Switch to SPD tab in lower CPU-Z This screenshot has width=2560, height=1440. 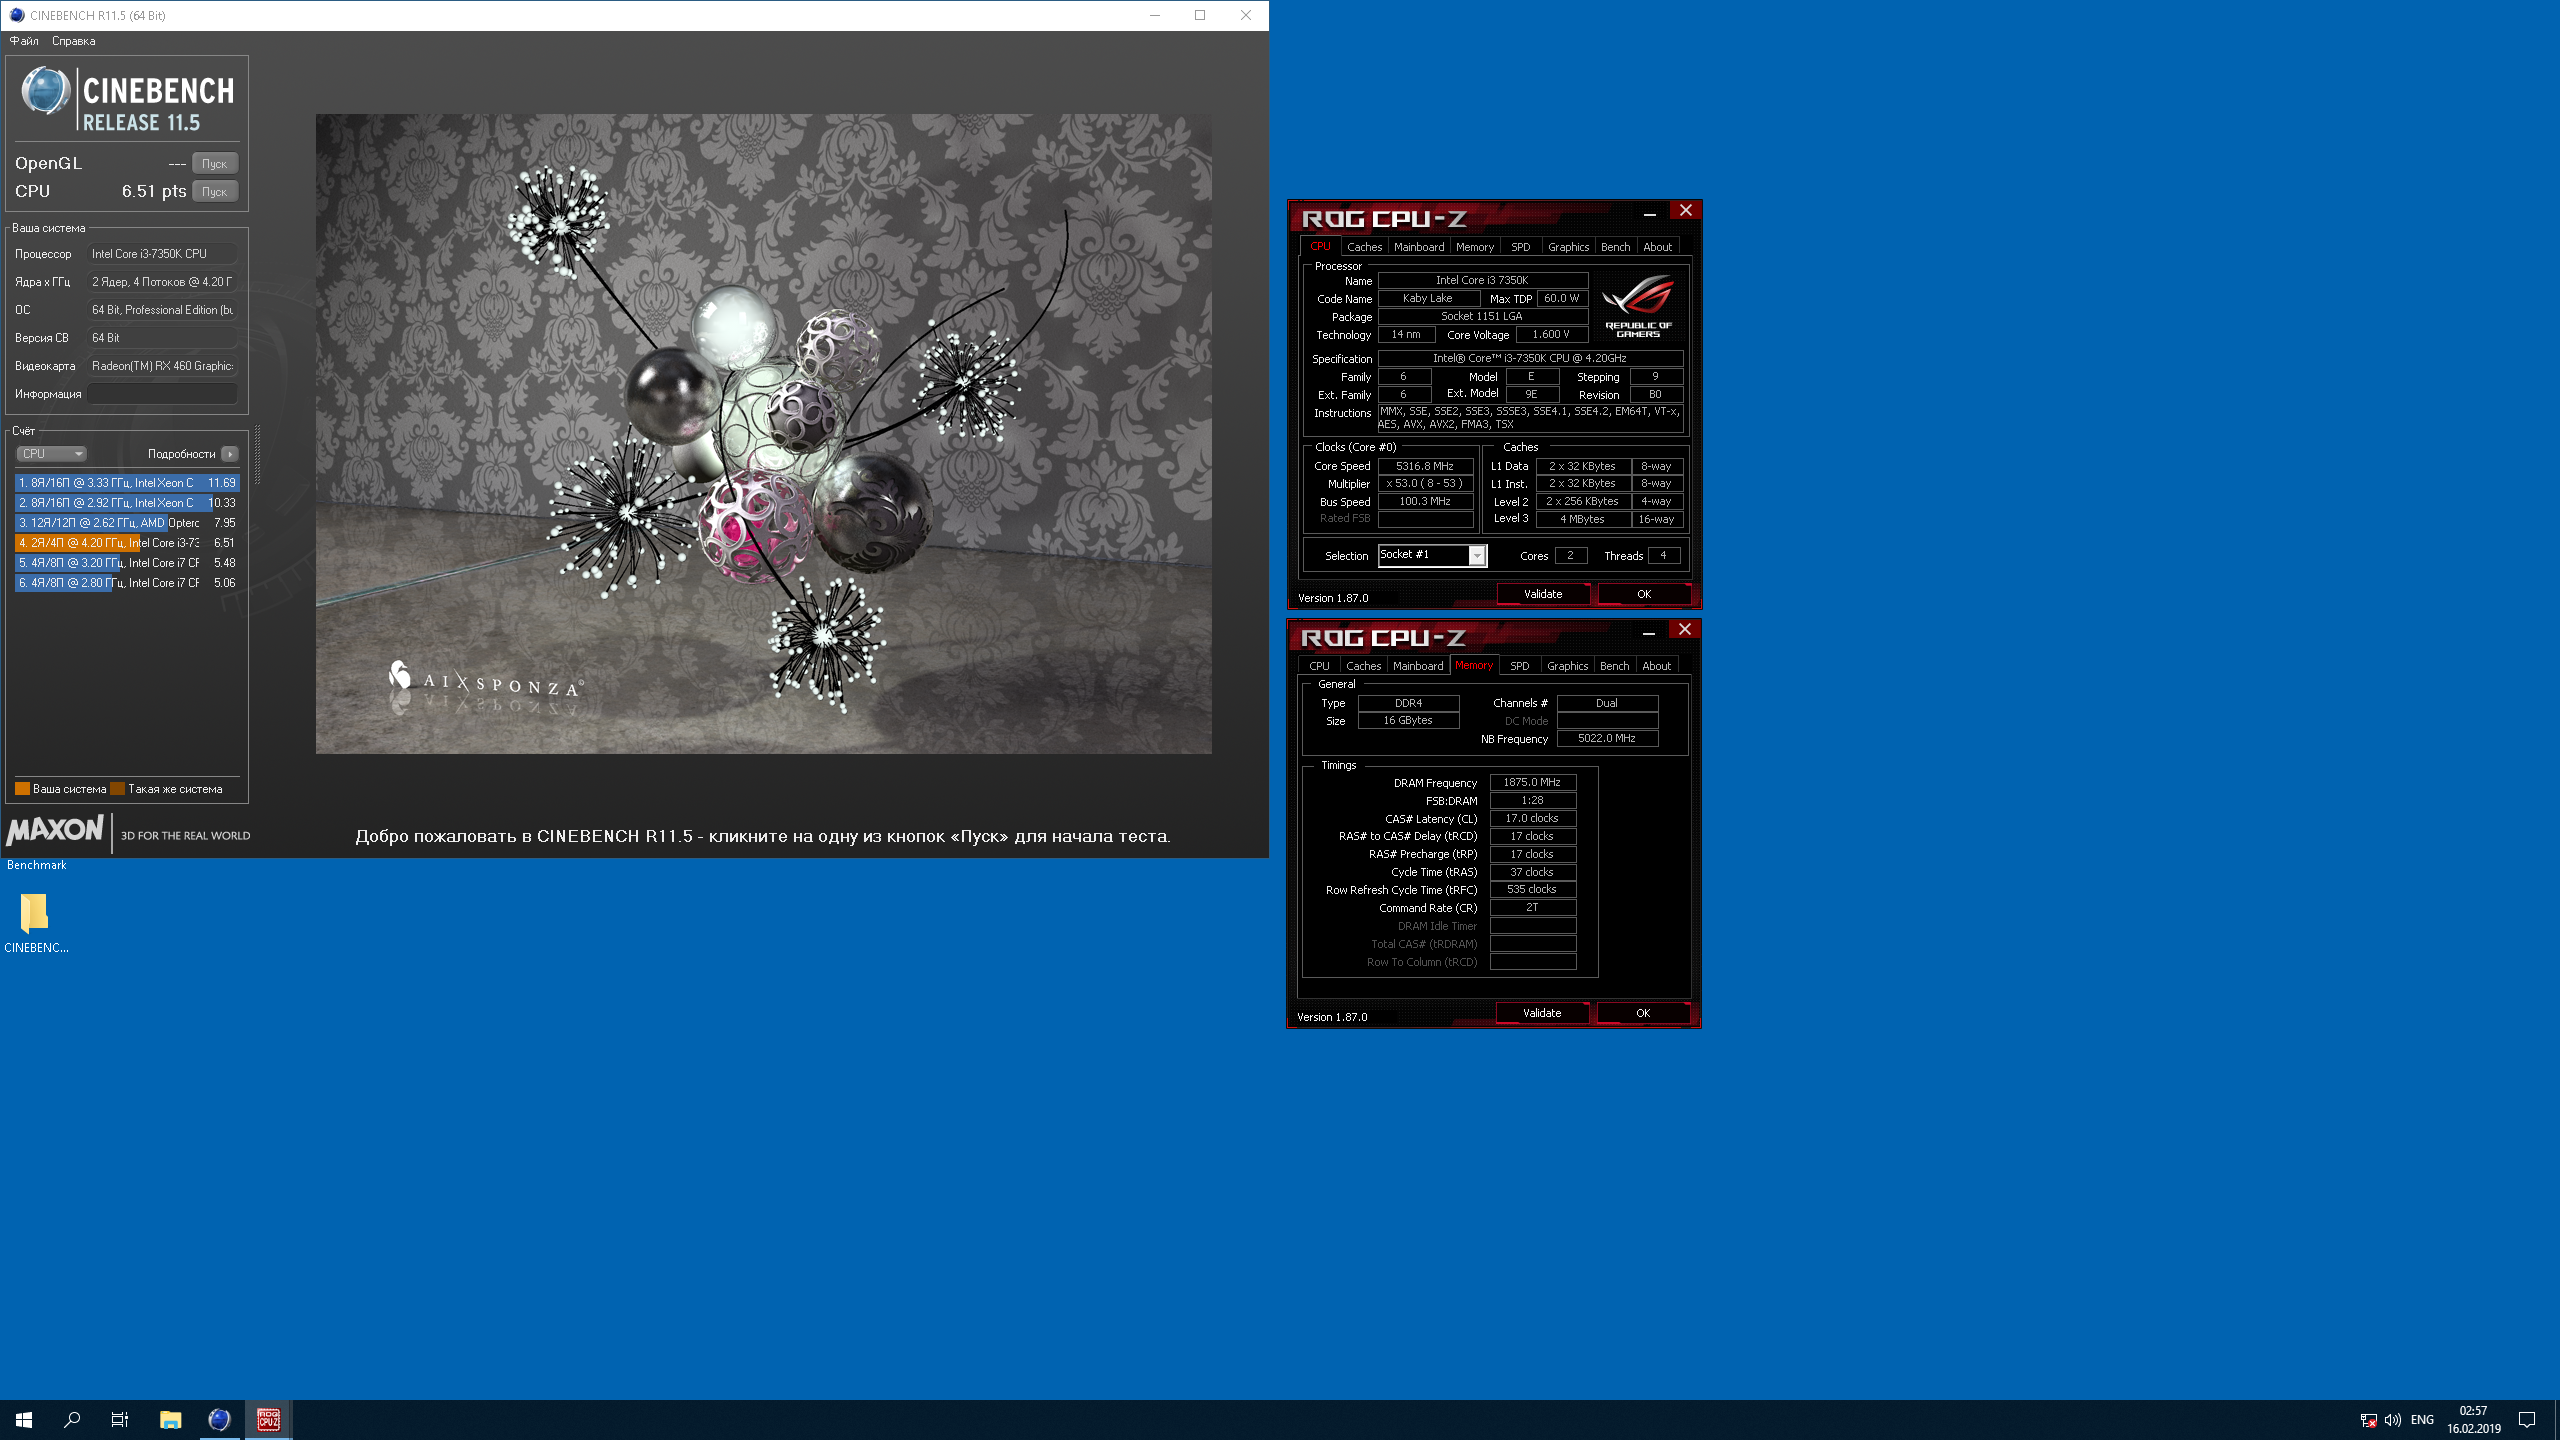click(x=1519, y=666)
